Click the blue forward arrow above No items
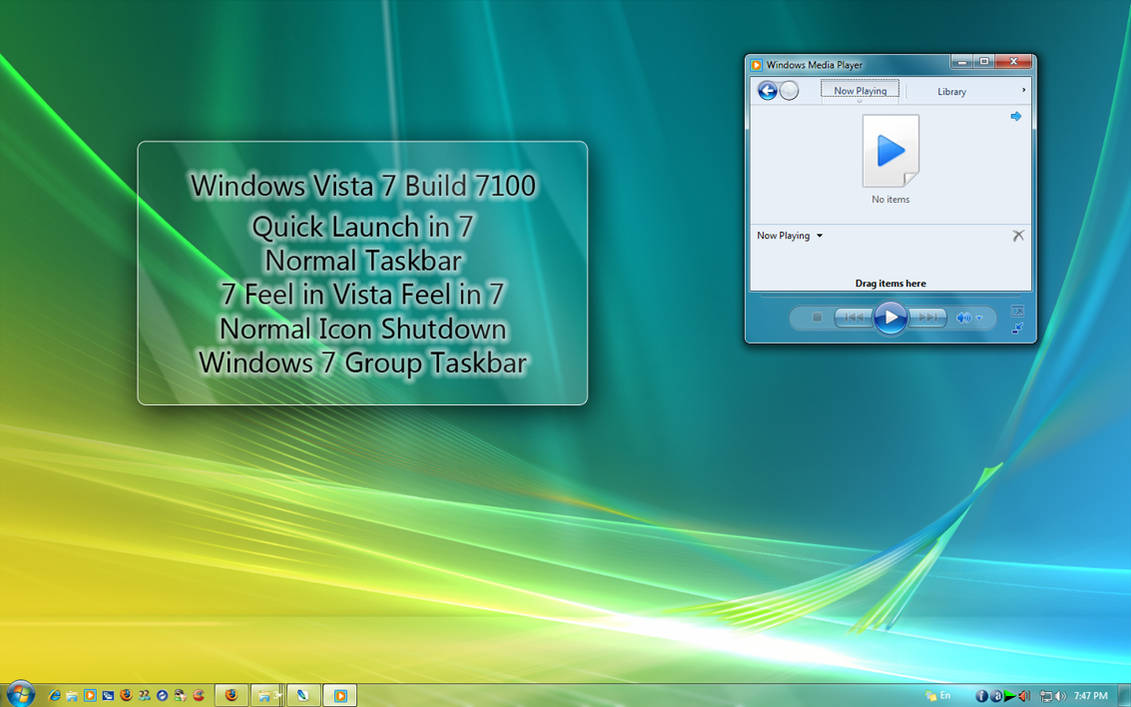1131x707 pixels. pos(1016,116)
